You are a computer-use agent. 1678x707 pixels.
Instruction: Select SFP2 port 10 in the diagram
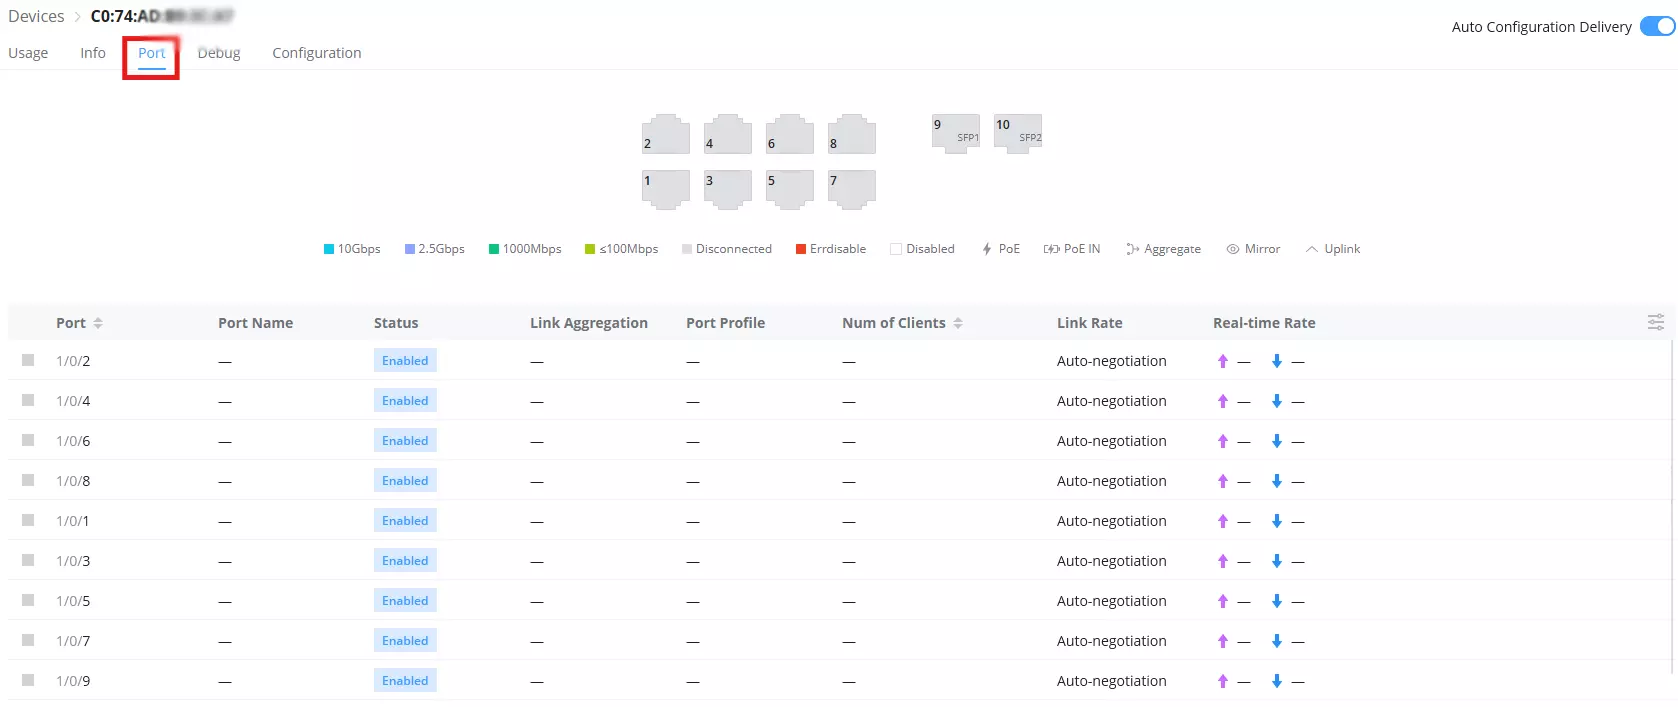pos(1017,133)
